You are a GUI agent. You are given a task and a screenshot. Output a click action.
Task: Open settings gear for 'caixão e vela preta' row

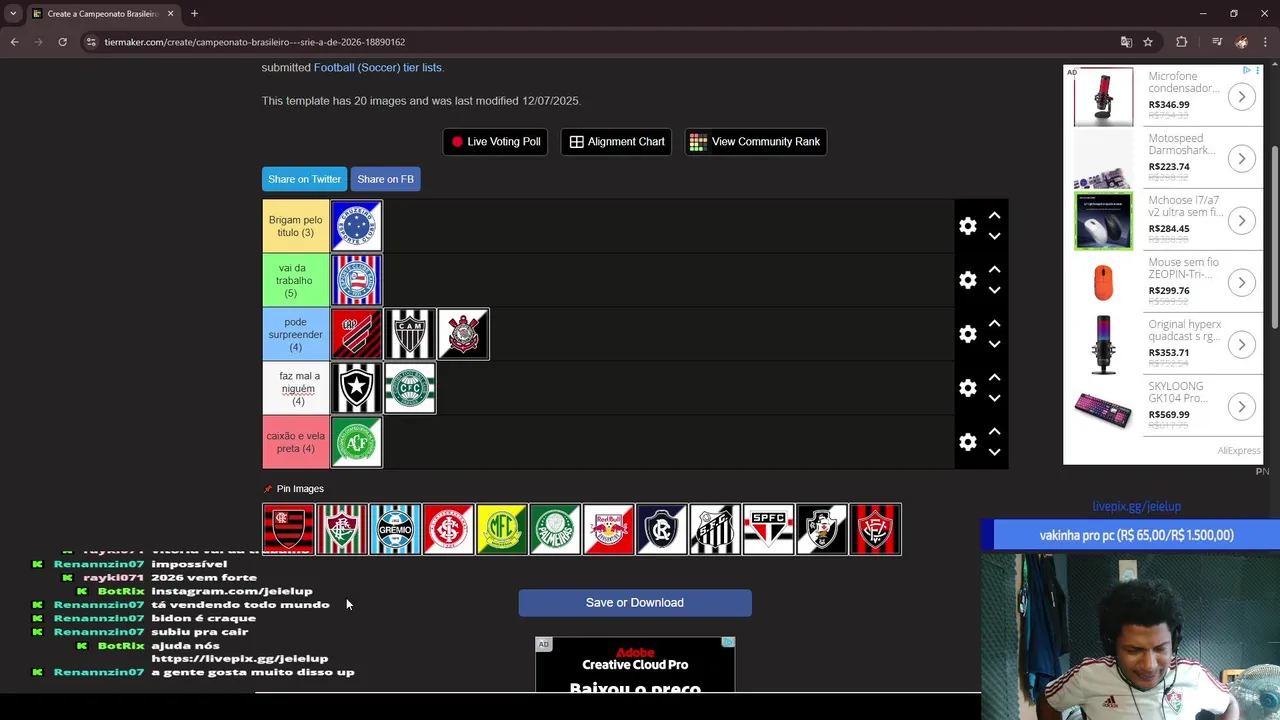click(x=968, y=442)
